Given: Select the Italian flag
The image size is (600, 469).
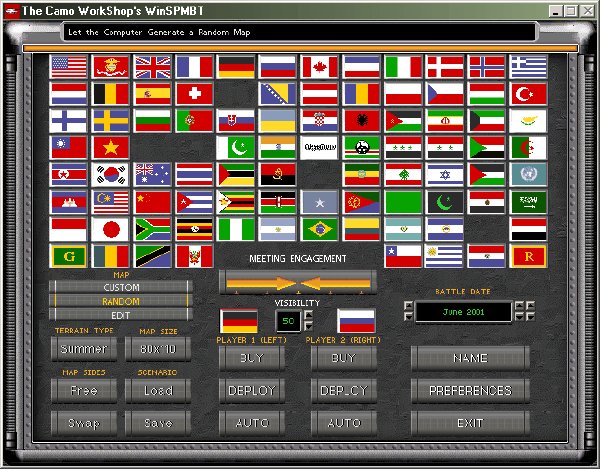Looking at the screenshot, I should (x=403, y=67).
